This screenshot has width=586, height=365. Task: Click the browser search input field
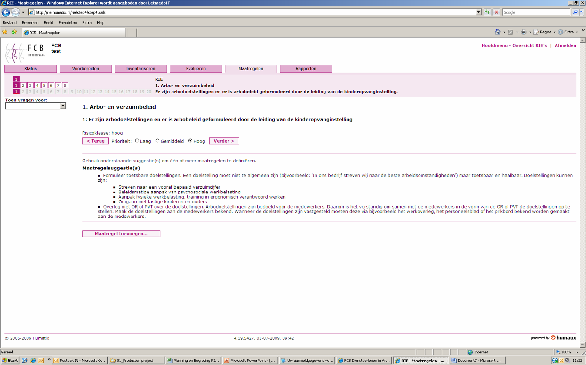pyautogui.click(x=537, y=12)
